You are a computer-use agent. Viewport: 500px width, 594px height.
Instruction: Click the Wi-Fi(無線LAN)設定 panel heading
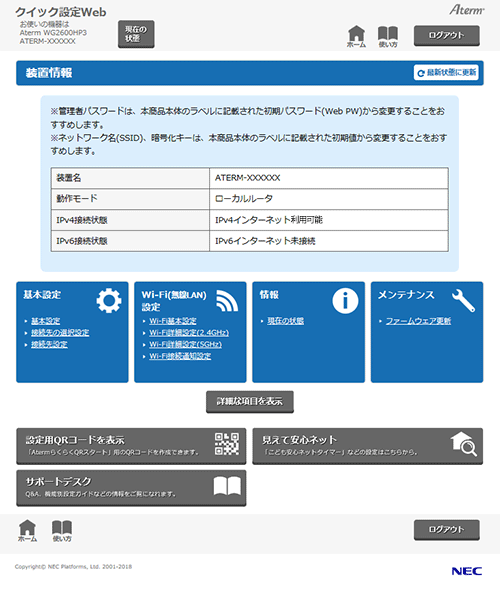tap(174, 301)
